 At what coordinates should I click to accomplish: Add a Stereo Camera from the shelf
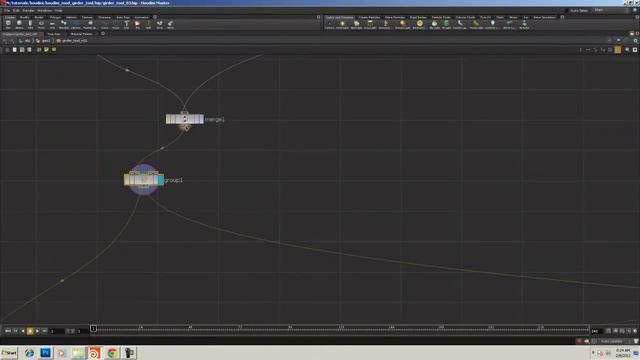click(x=509, y=24)
